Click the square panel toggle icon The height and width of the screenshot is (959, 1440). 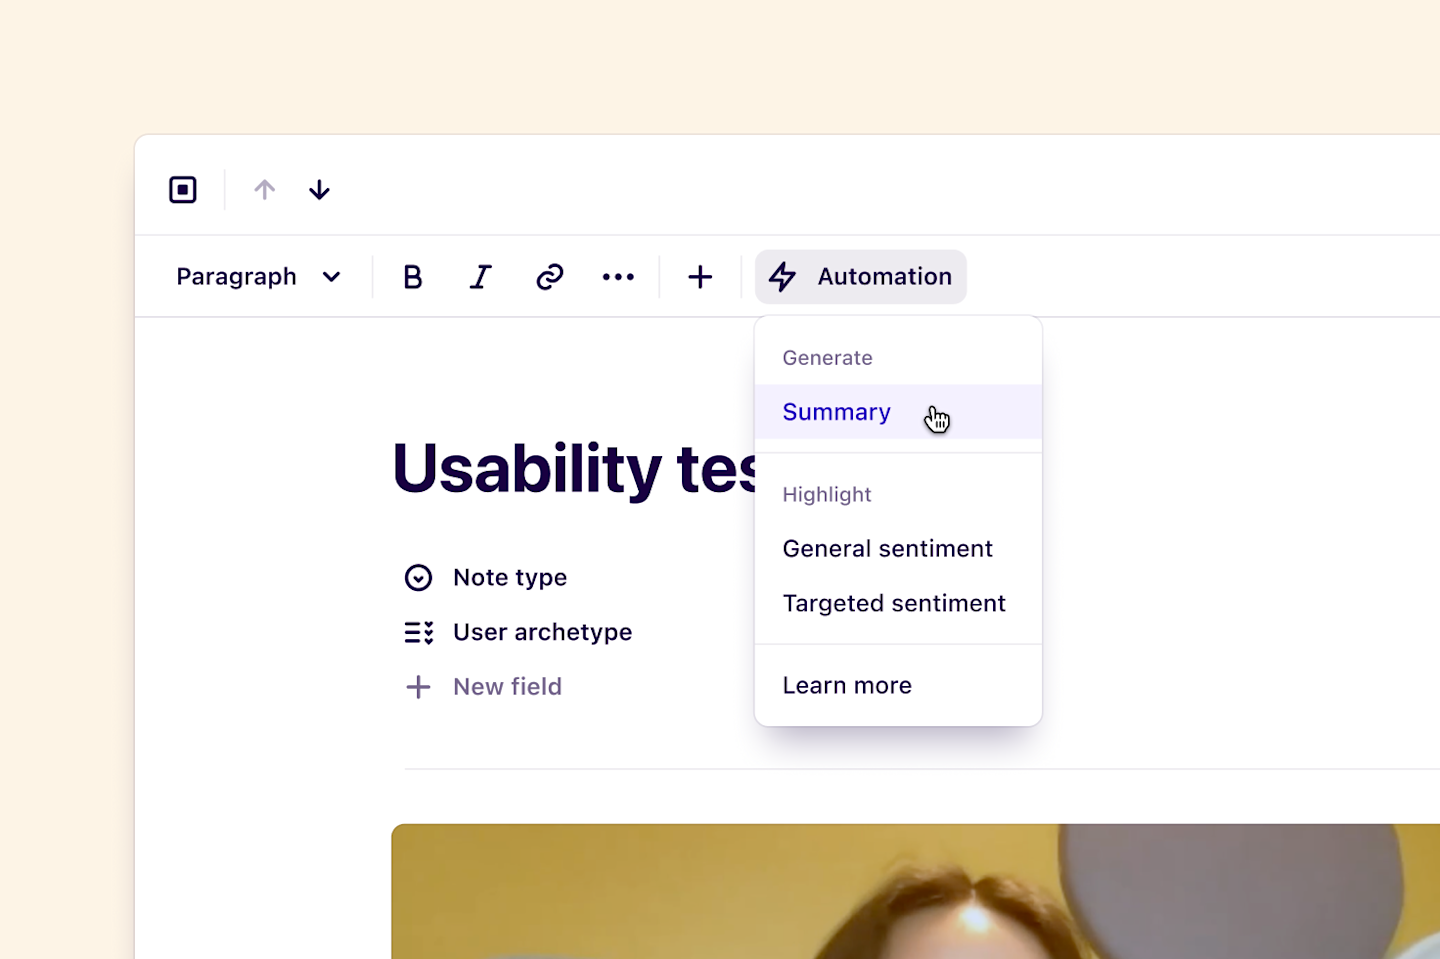[183, 189]
